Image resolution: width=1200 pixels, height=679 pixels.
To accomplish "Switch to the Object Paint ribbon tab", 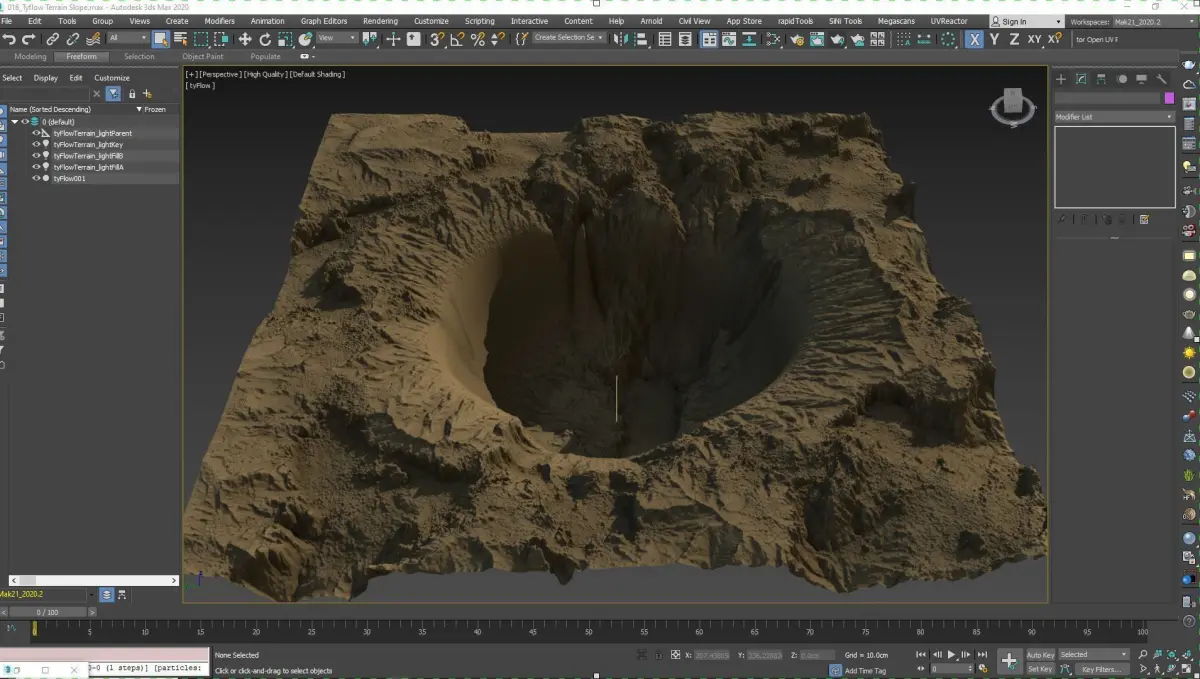I will pos(202,57).
